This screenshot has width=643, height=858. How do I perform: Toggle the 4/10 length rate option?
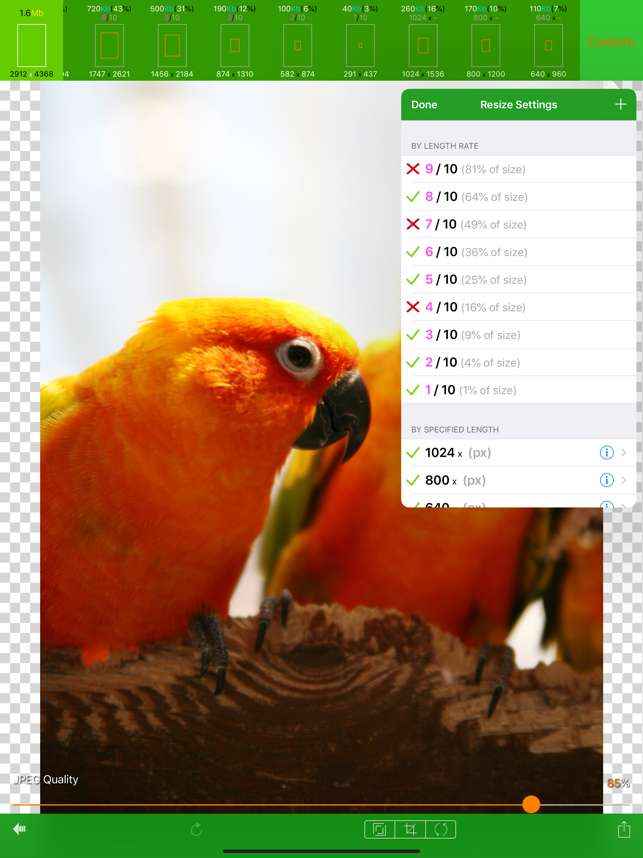pyautogui.click(x=519, y=307)
